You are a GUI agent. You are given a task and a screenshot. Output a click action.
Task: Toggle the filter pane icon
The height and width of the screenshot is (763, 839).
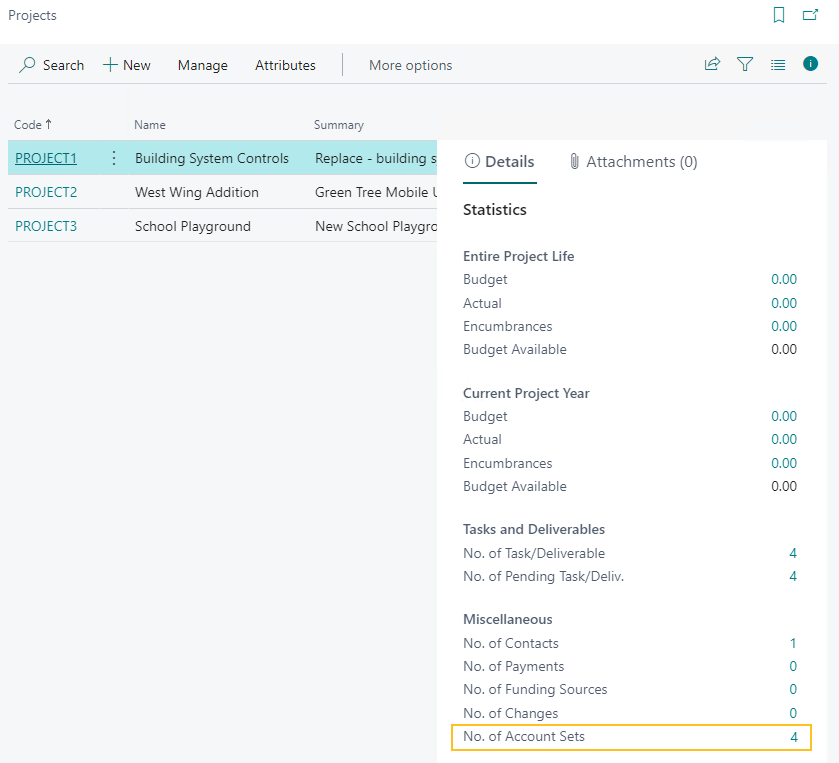point(745,63)
